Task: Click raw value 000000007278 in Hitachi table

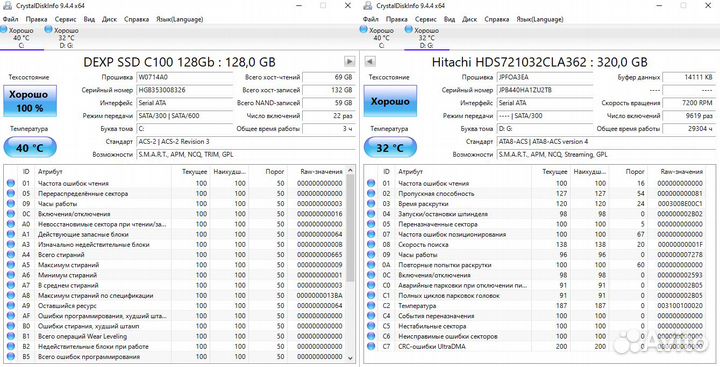Action: click(x=680, y=254)
